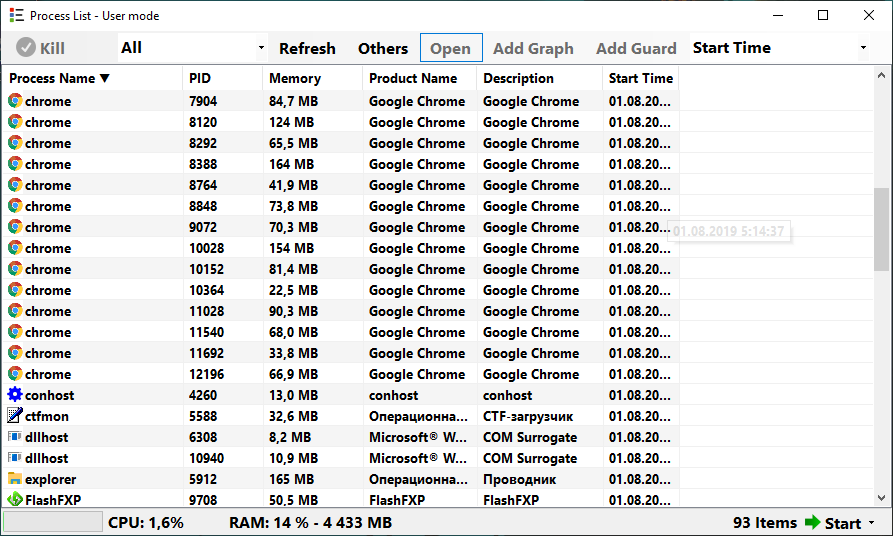Image resolution: width=893 pixels, height=536 pixels.
Task: Click Chrome icon of PID 8848 row
Action: pyautogui.click(x=15, y=206)
